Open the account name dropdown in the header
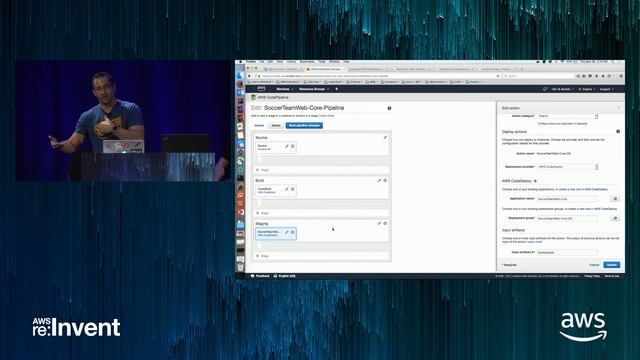 (562, 89)
